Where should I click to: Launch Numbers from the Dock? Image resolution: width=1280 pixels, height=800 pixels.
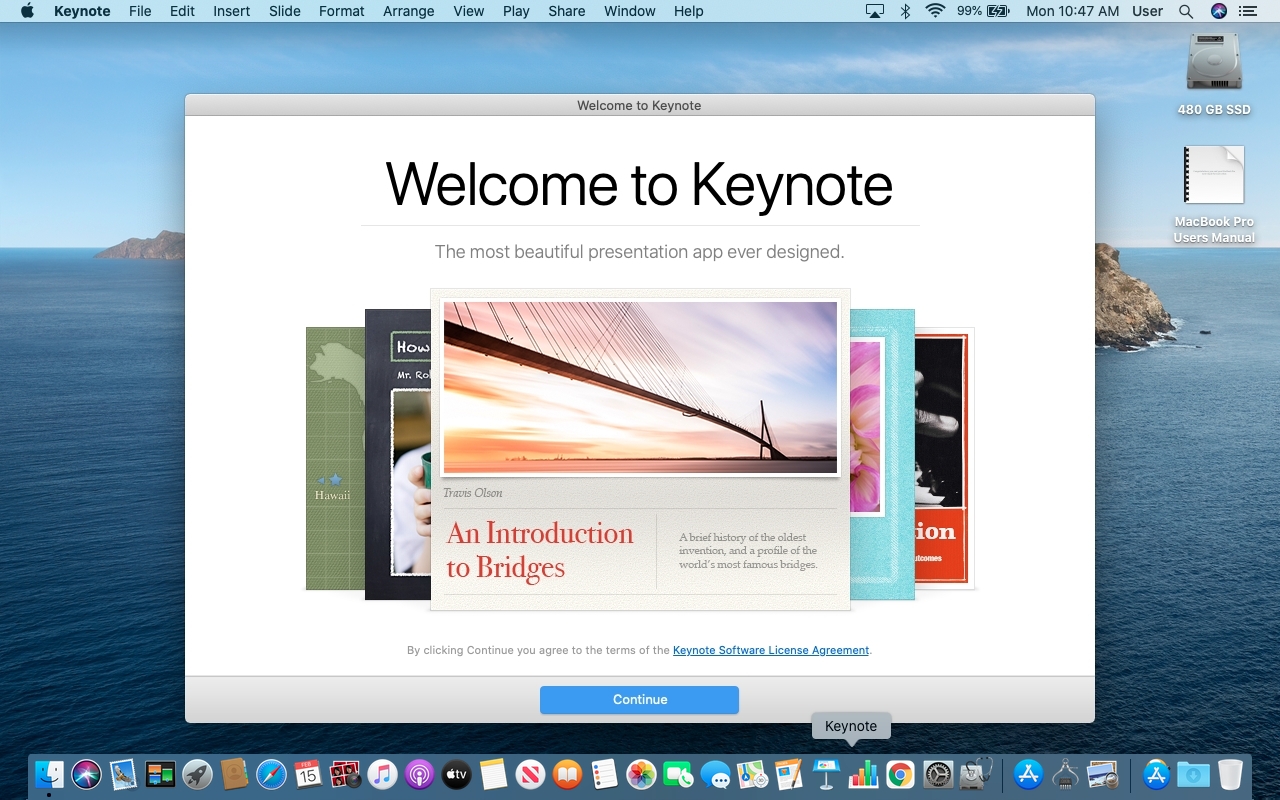pyautogui.click(x=863, y=774)
